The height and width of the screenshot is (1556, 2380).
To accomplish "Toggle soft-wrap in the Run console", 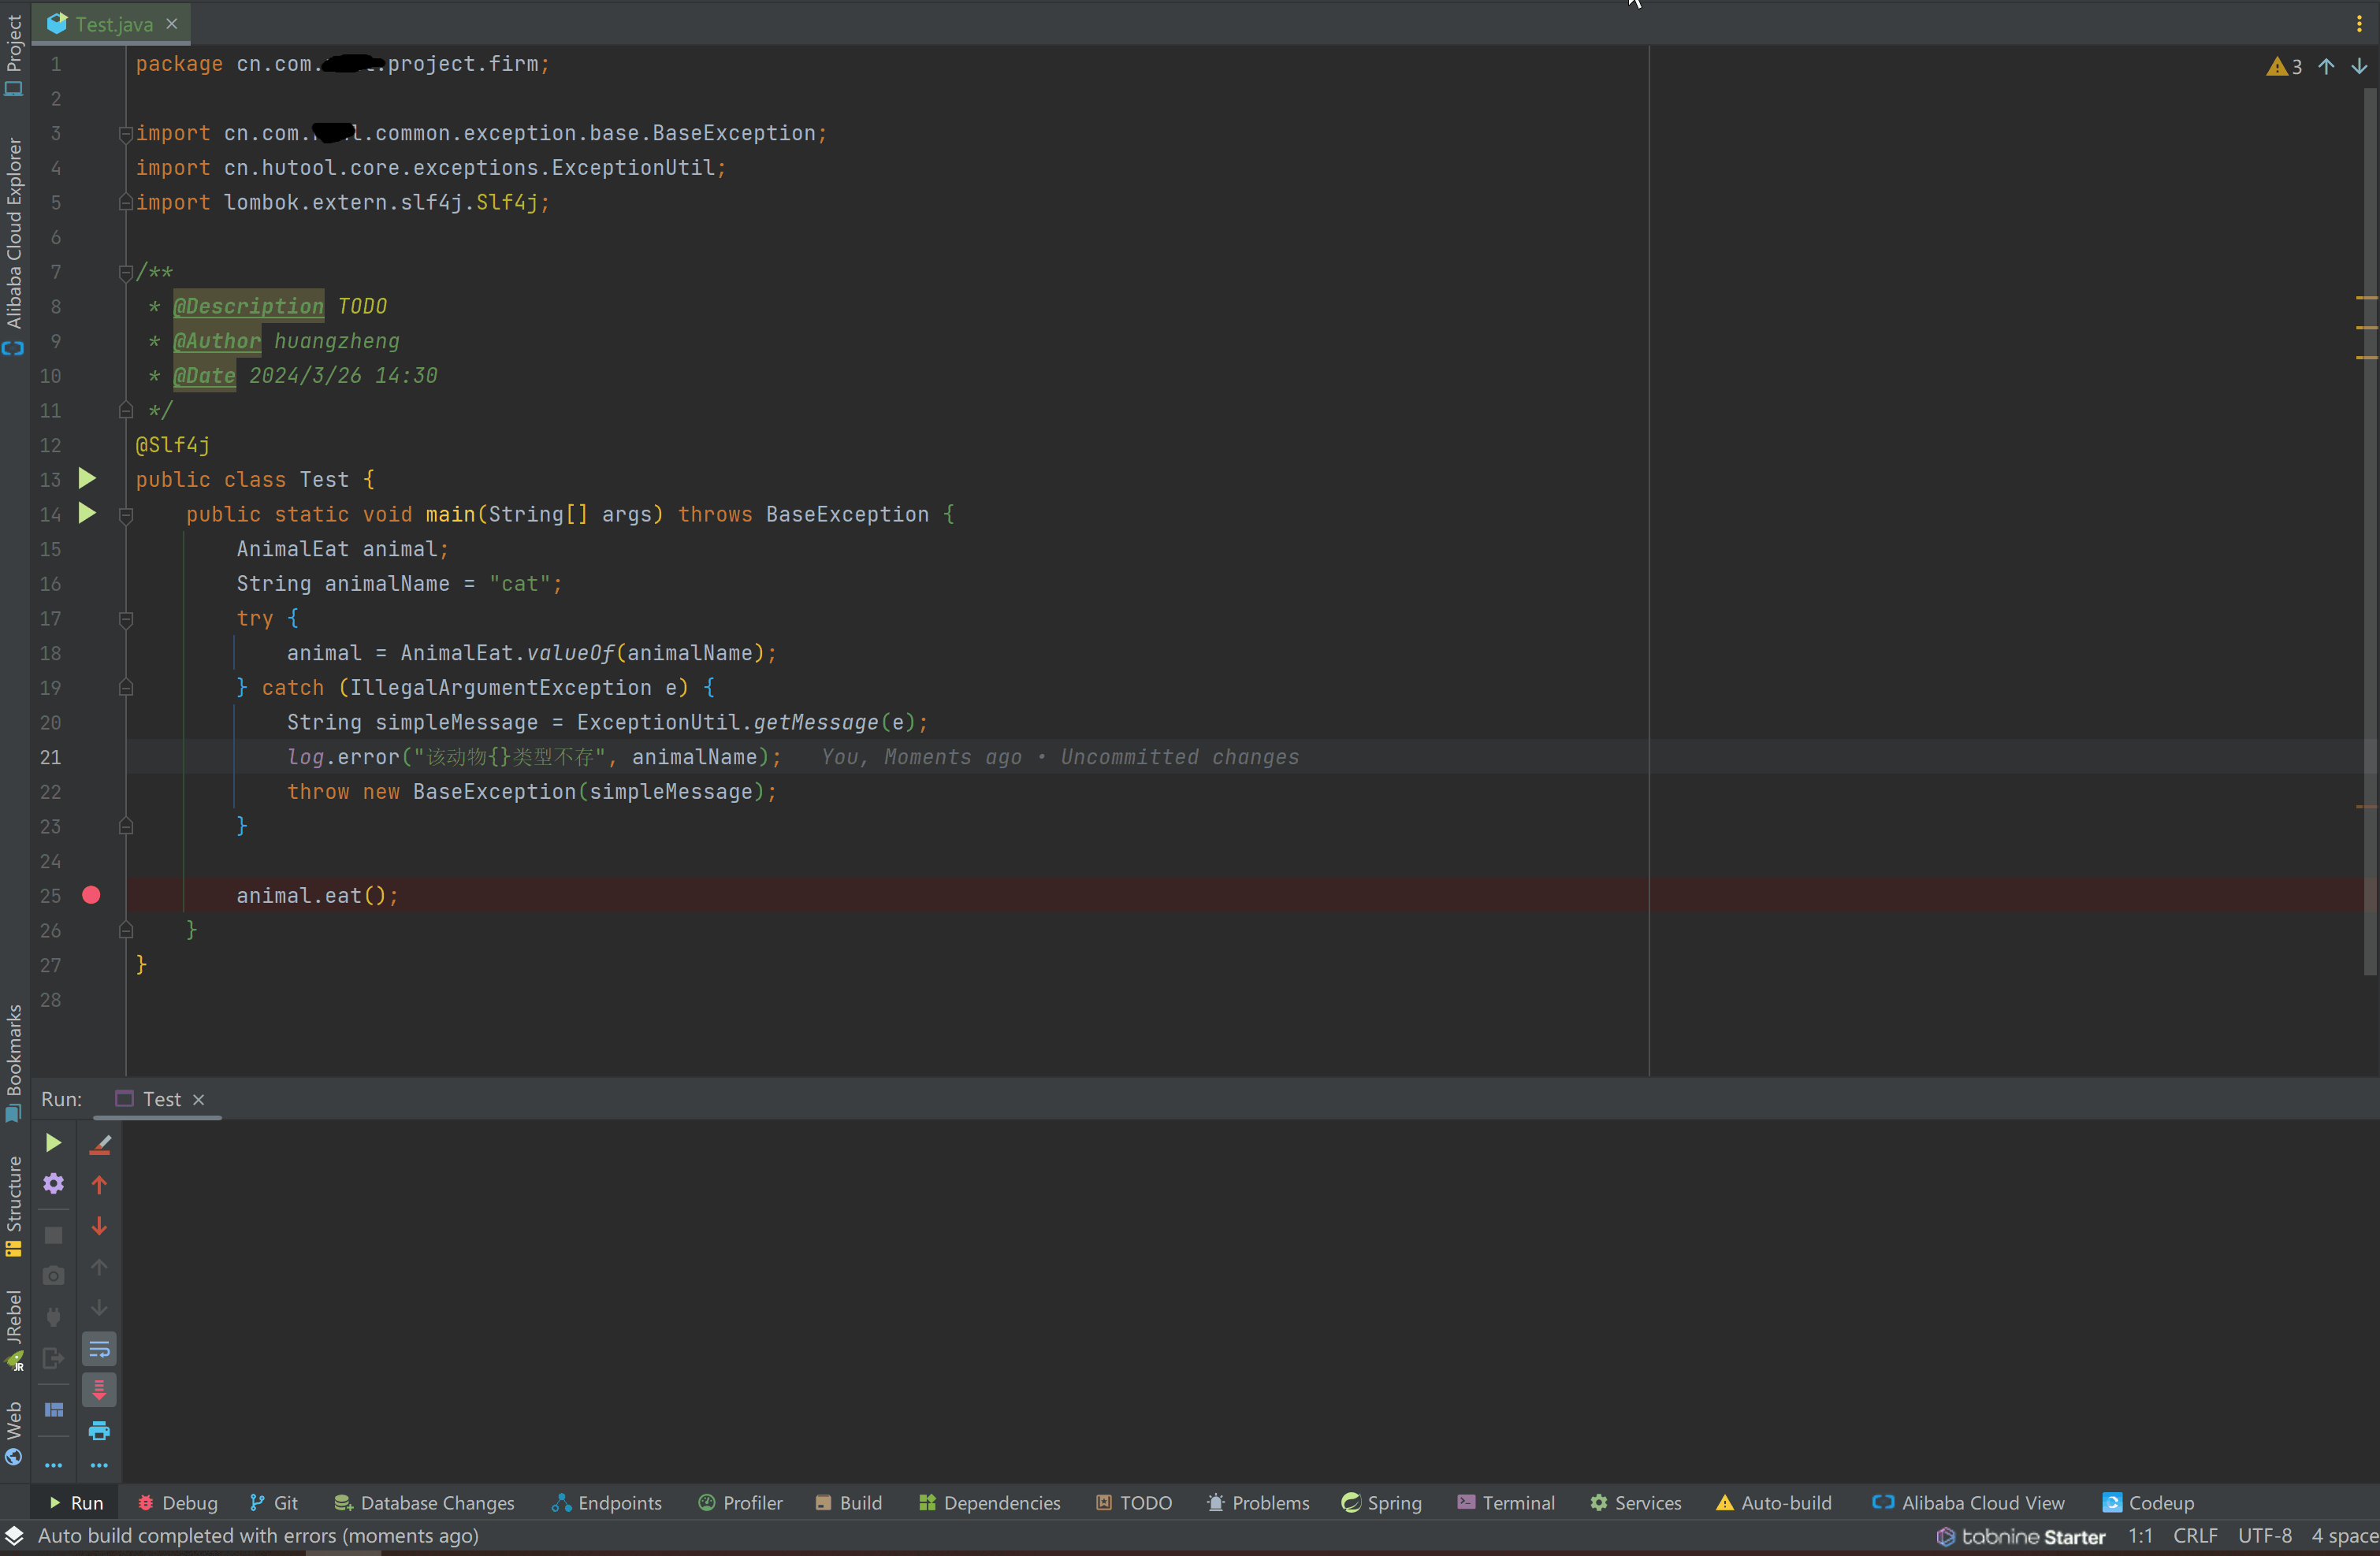I will [99, 1349].
